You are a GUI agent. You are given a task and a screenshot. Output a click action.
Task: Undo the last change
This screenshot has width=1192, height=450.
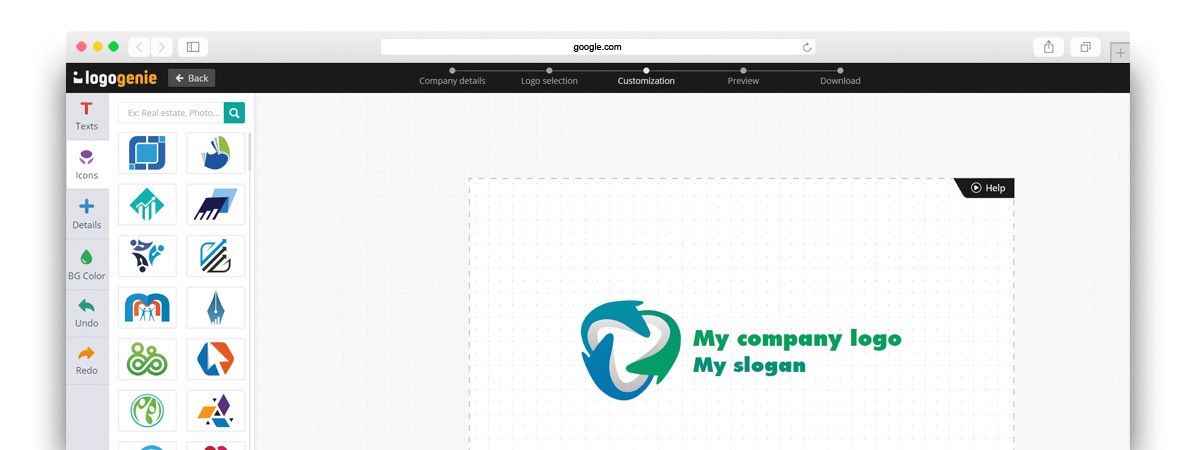point(87,313)
